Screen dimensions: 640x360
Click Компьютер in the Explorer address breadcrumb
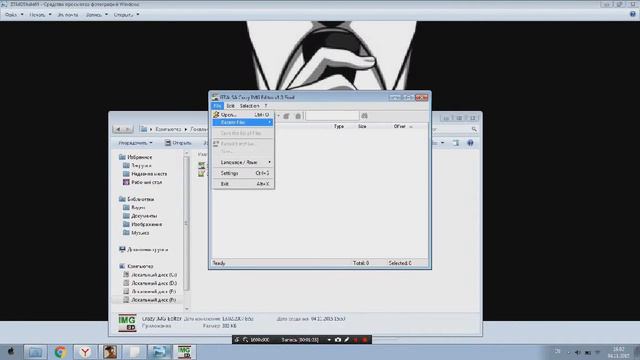pos(168,129)
